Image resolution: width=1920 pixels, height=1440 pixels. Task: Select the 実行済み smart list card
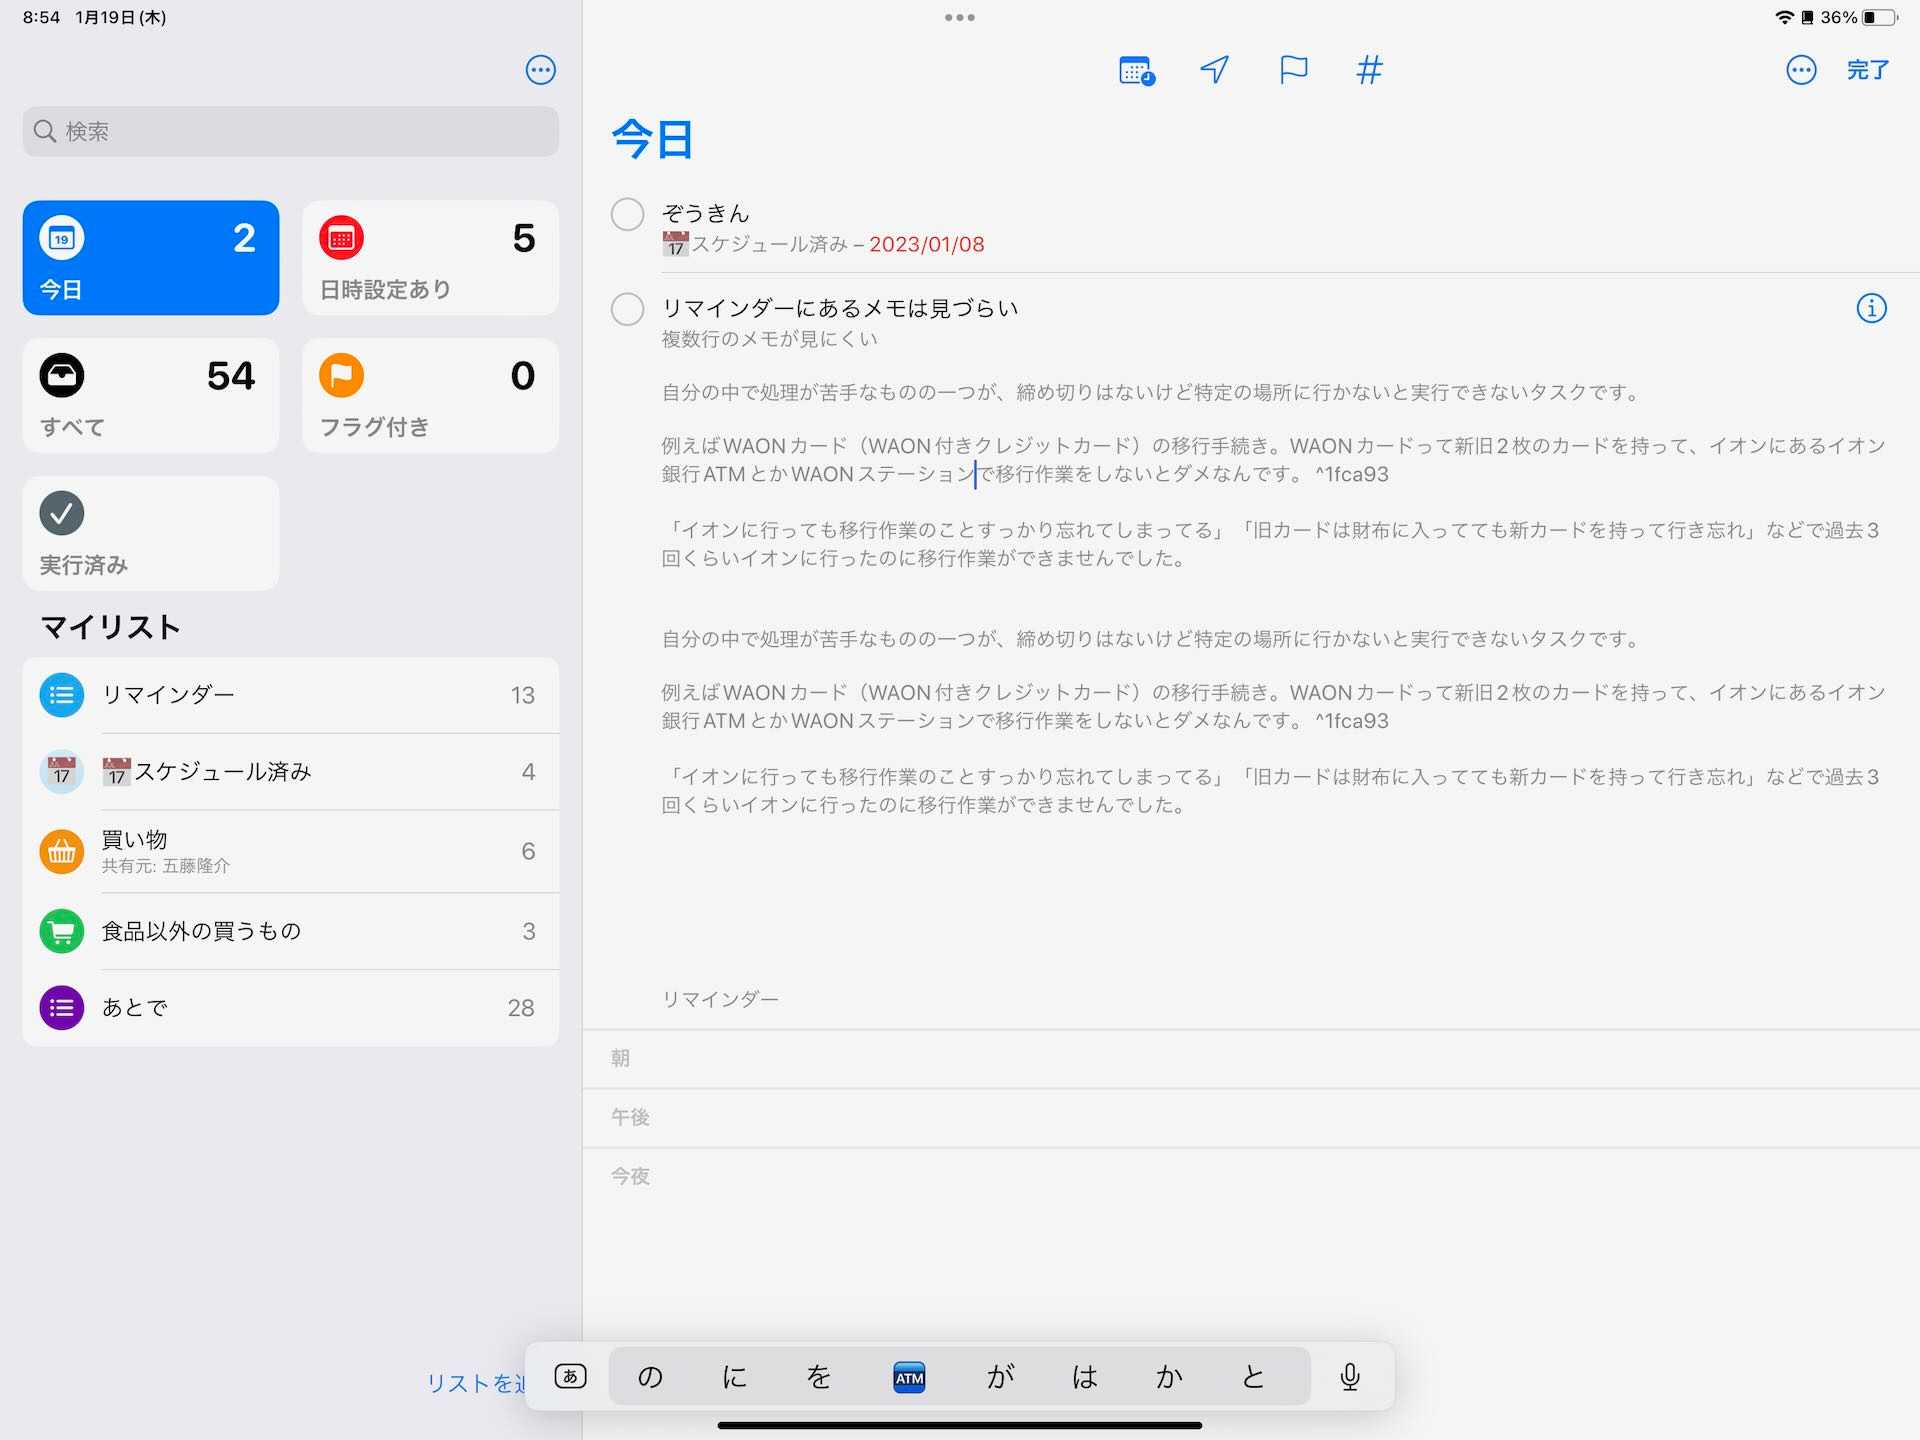pos(151,533)
